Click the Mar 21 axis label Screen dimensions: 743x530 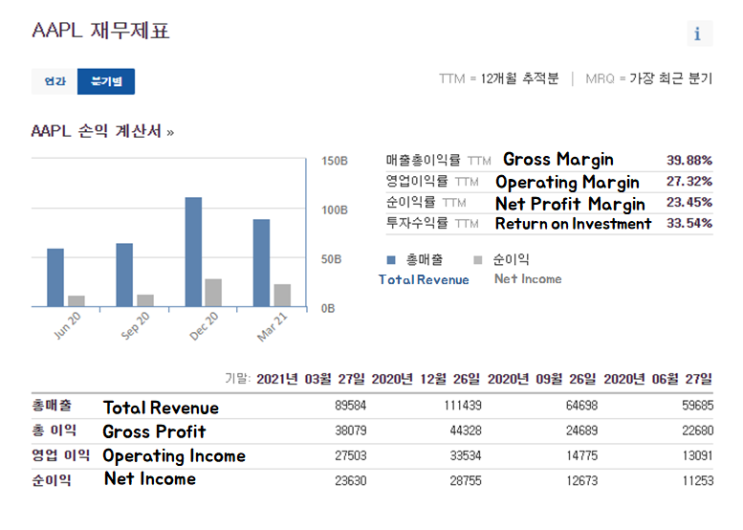pos(272,327)
